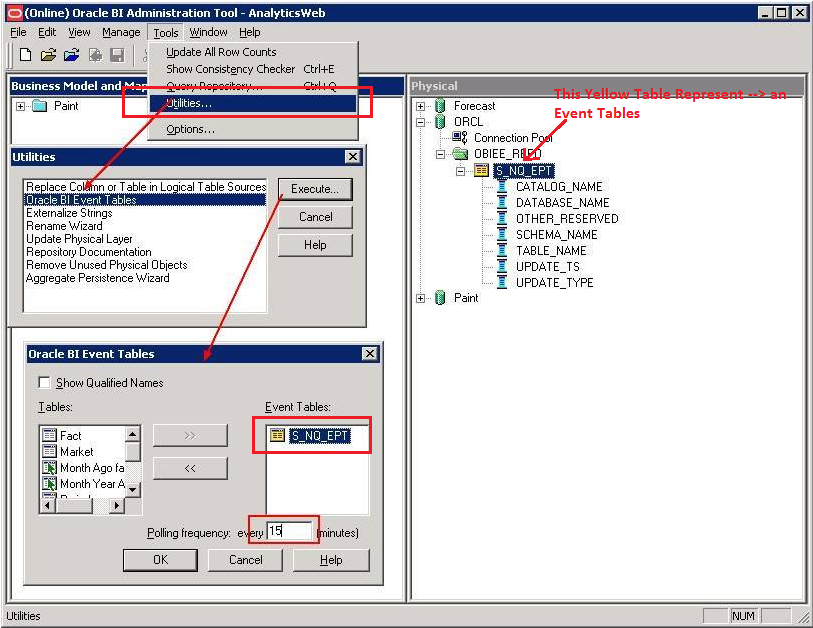This screenshot has height=628, width=813.
Task: Click the Save floppy disk toolbar icon
Action: coord(118,55)
